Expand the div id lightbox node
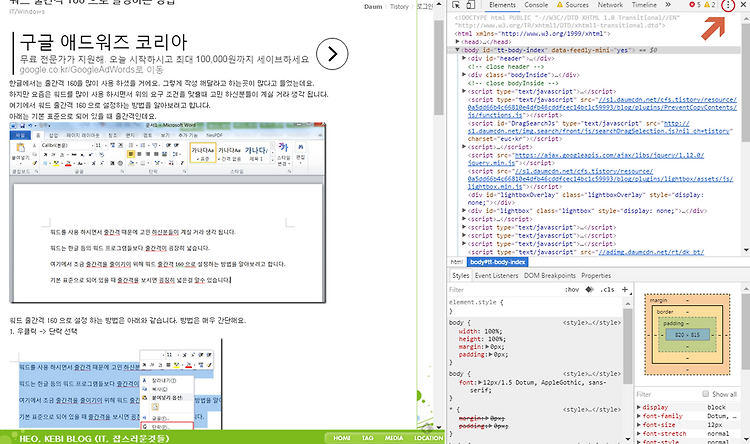 tap(464, 211)
